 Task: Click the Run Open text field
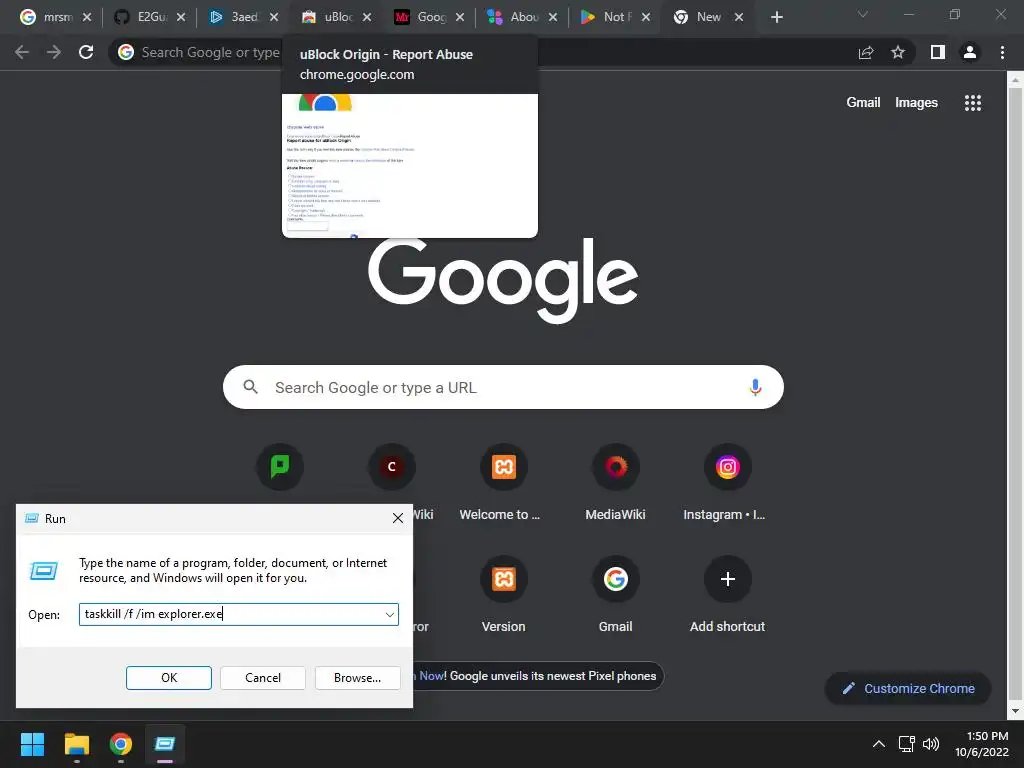pyautogui.click(x=230, y=614)
